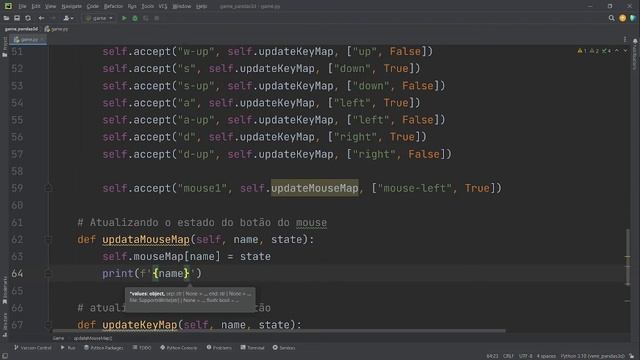Open the Window menu
640x360 pixels.
[182, 6]
